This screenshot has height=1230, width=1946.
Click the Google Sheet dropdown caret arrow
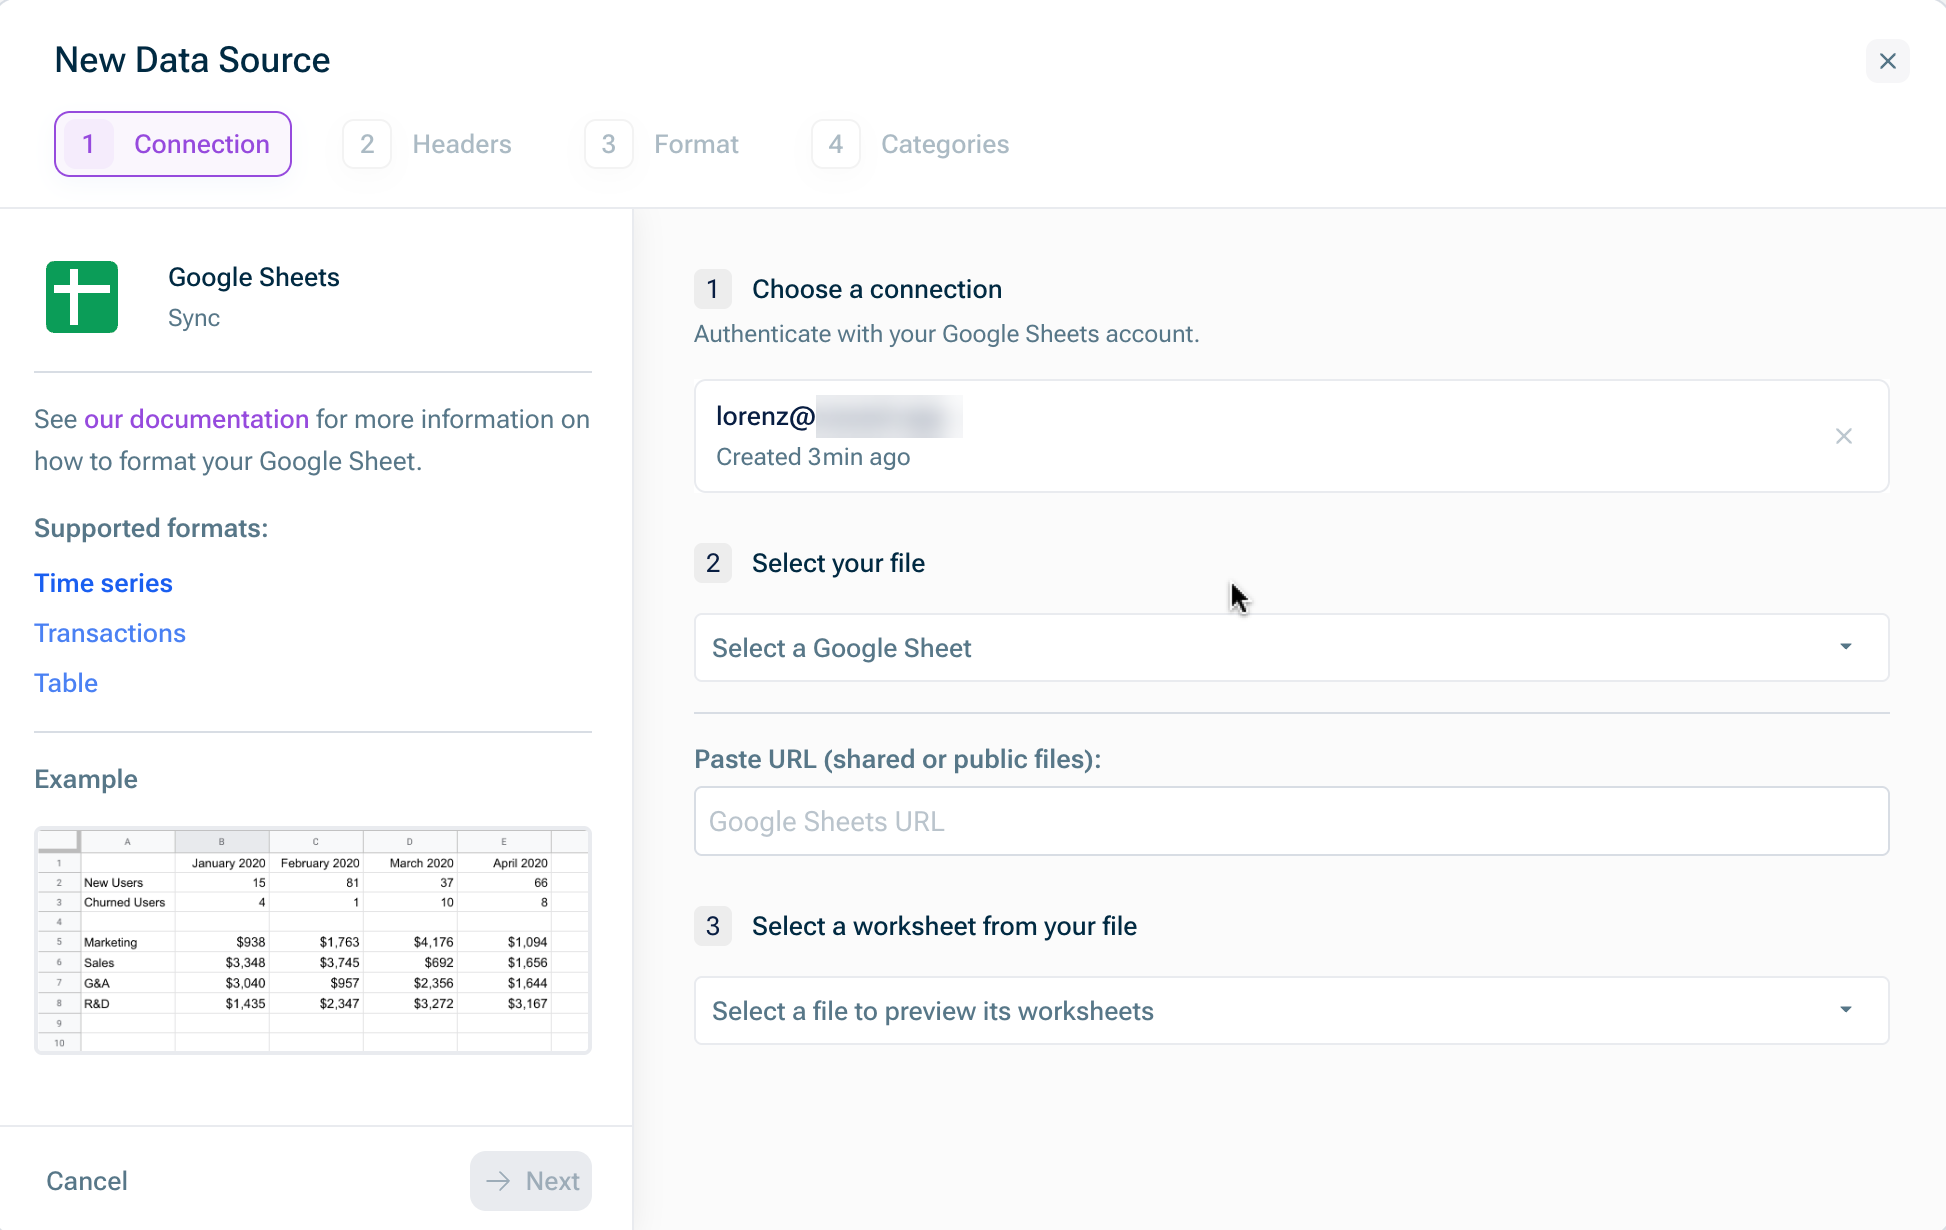(x=1845, y=647)
